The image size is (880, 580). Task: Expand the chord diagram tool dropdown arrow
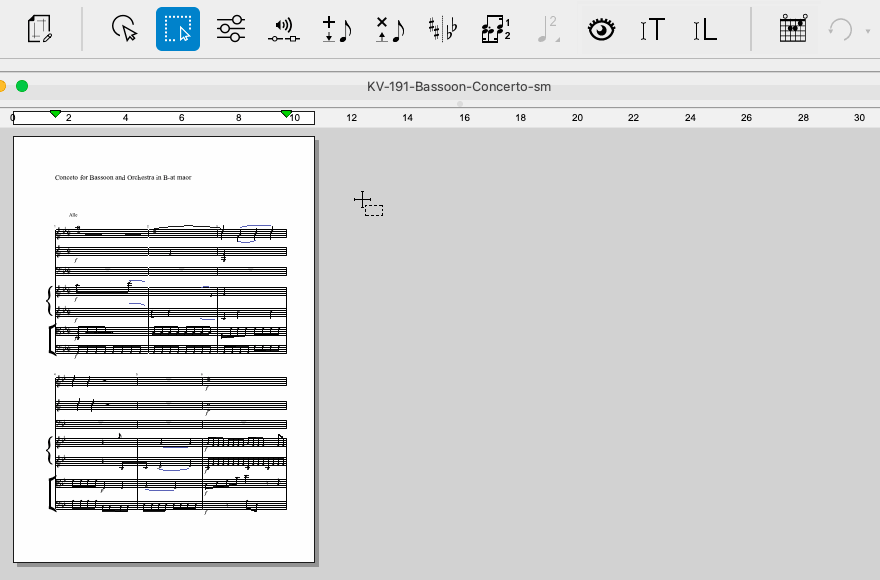[x=811, y=40]
